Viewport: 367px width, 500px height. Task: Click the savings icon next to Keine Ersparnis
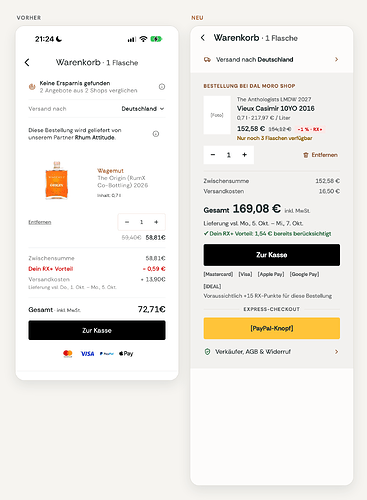tap(32, 87)
